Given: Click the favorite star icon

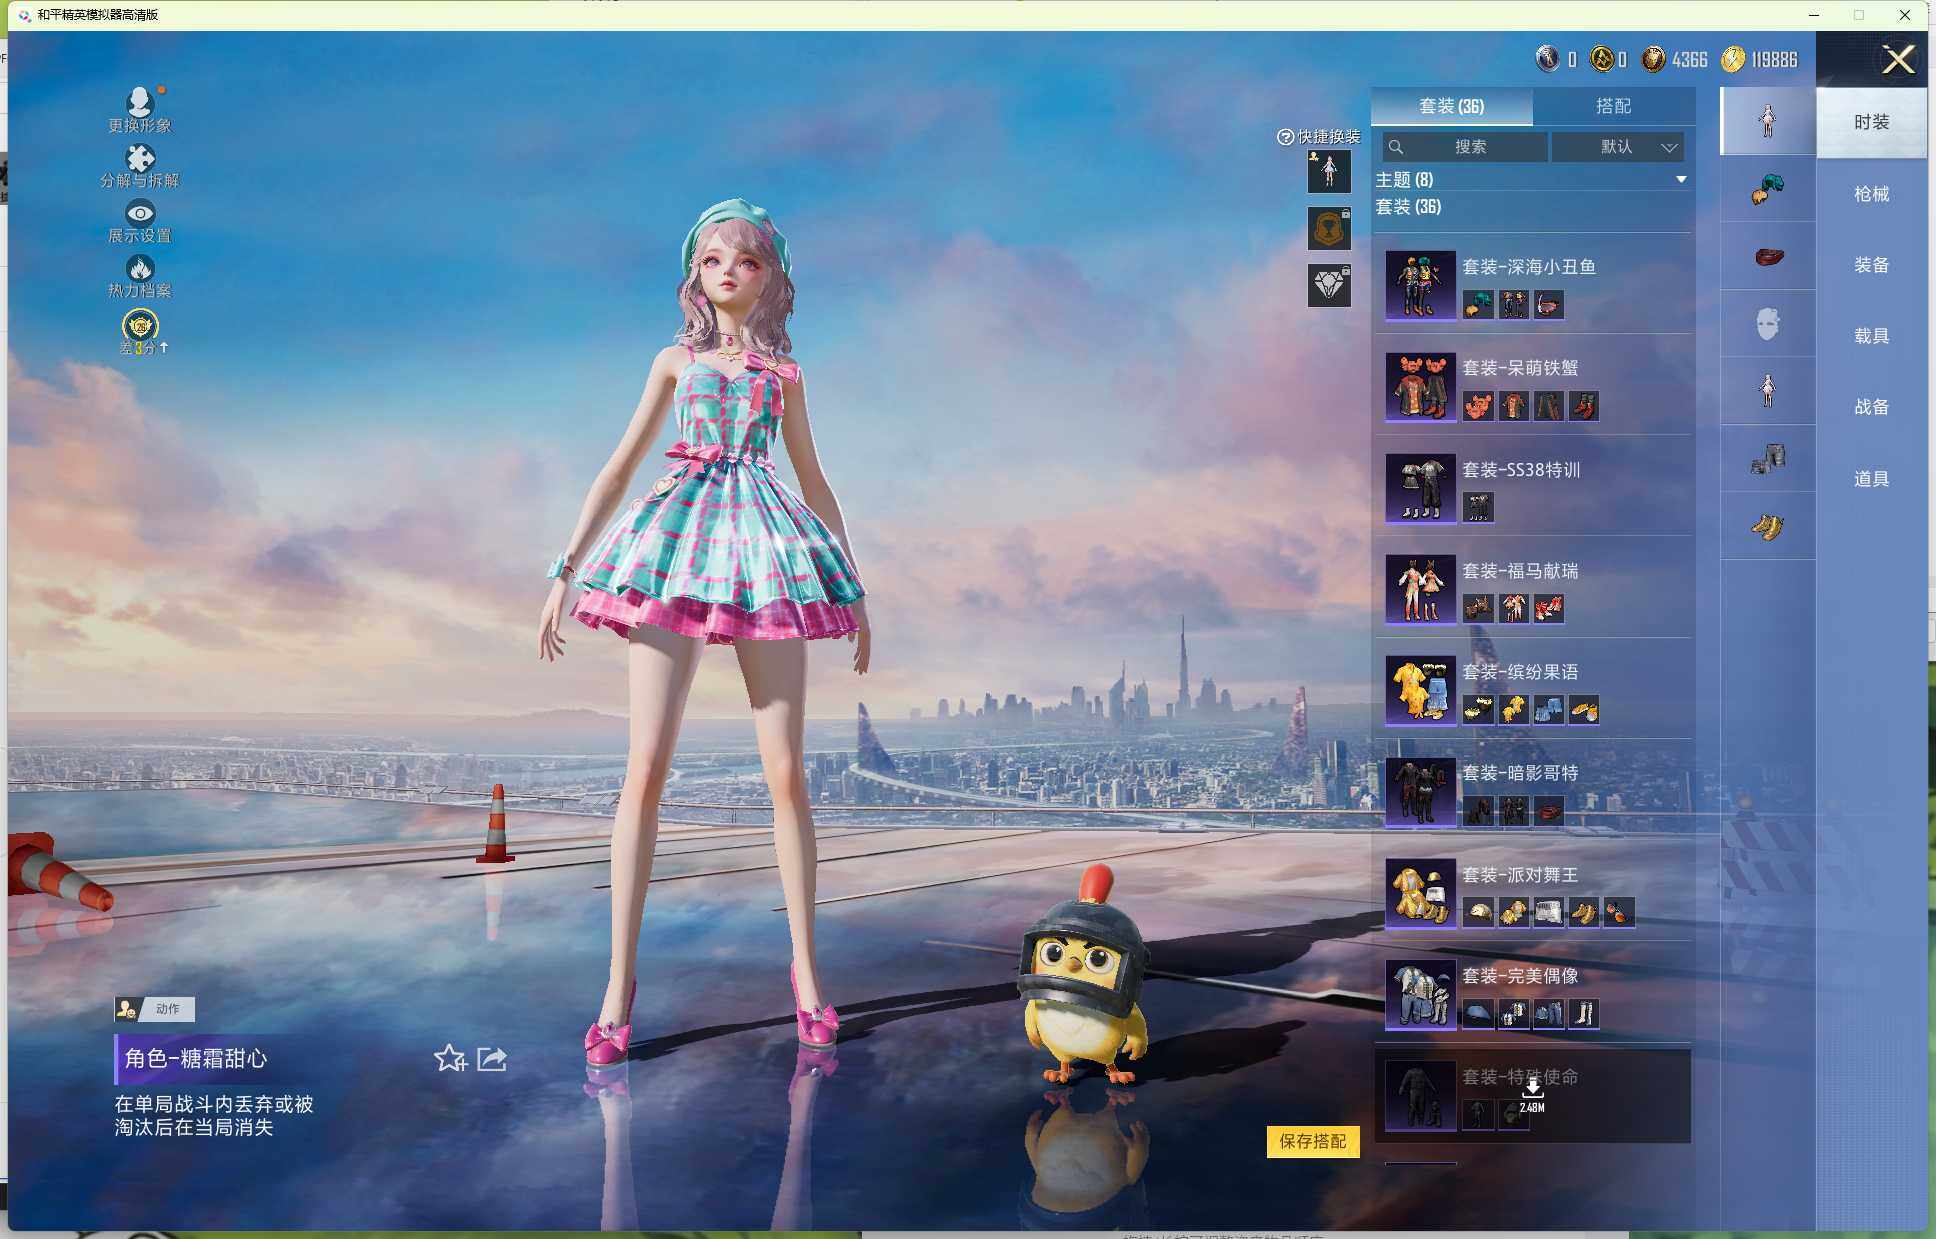Looking at the screenshot, I should point(450,1058).
